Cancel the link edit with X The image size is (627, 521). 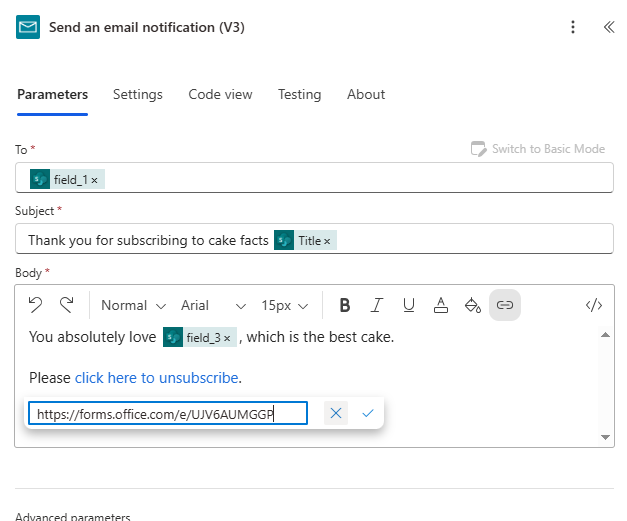point(336,413)
